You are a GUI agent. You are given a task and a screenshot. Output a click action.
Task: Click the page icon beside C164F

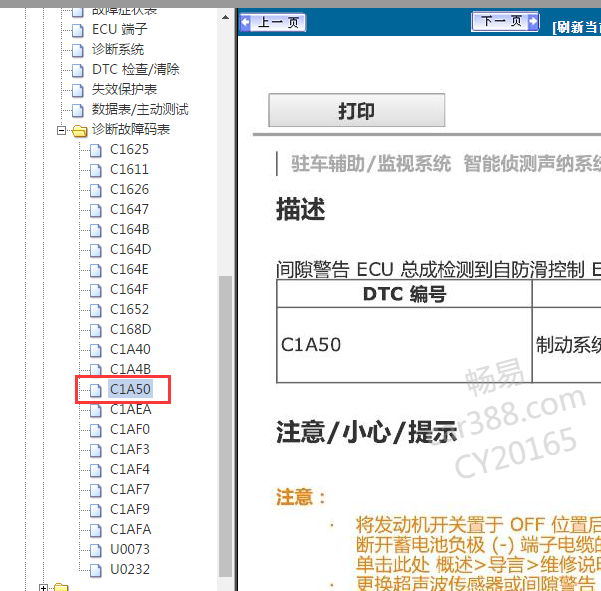(96, 290)
